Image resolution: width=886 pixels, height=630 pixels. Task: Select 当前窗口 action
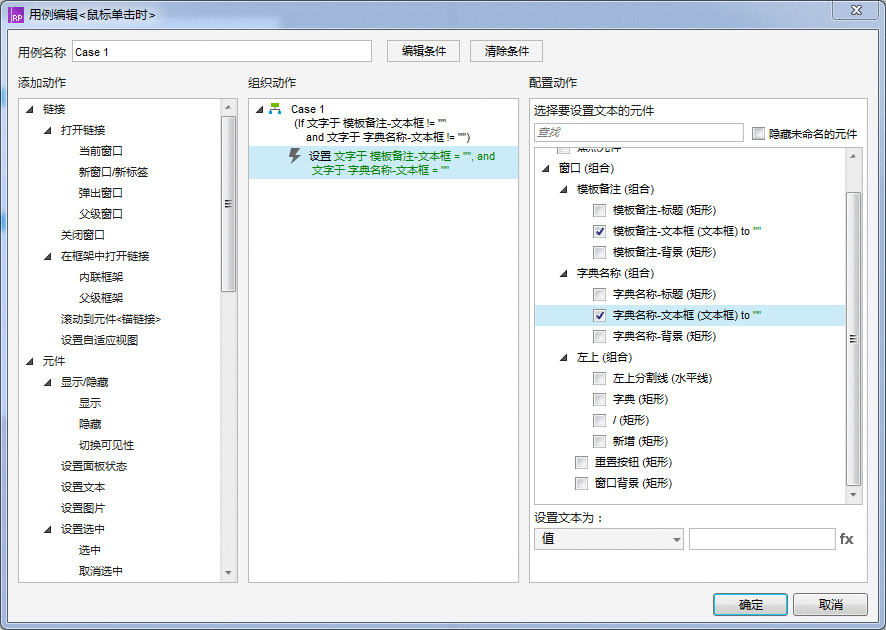[x=101, y=151]
